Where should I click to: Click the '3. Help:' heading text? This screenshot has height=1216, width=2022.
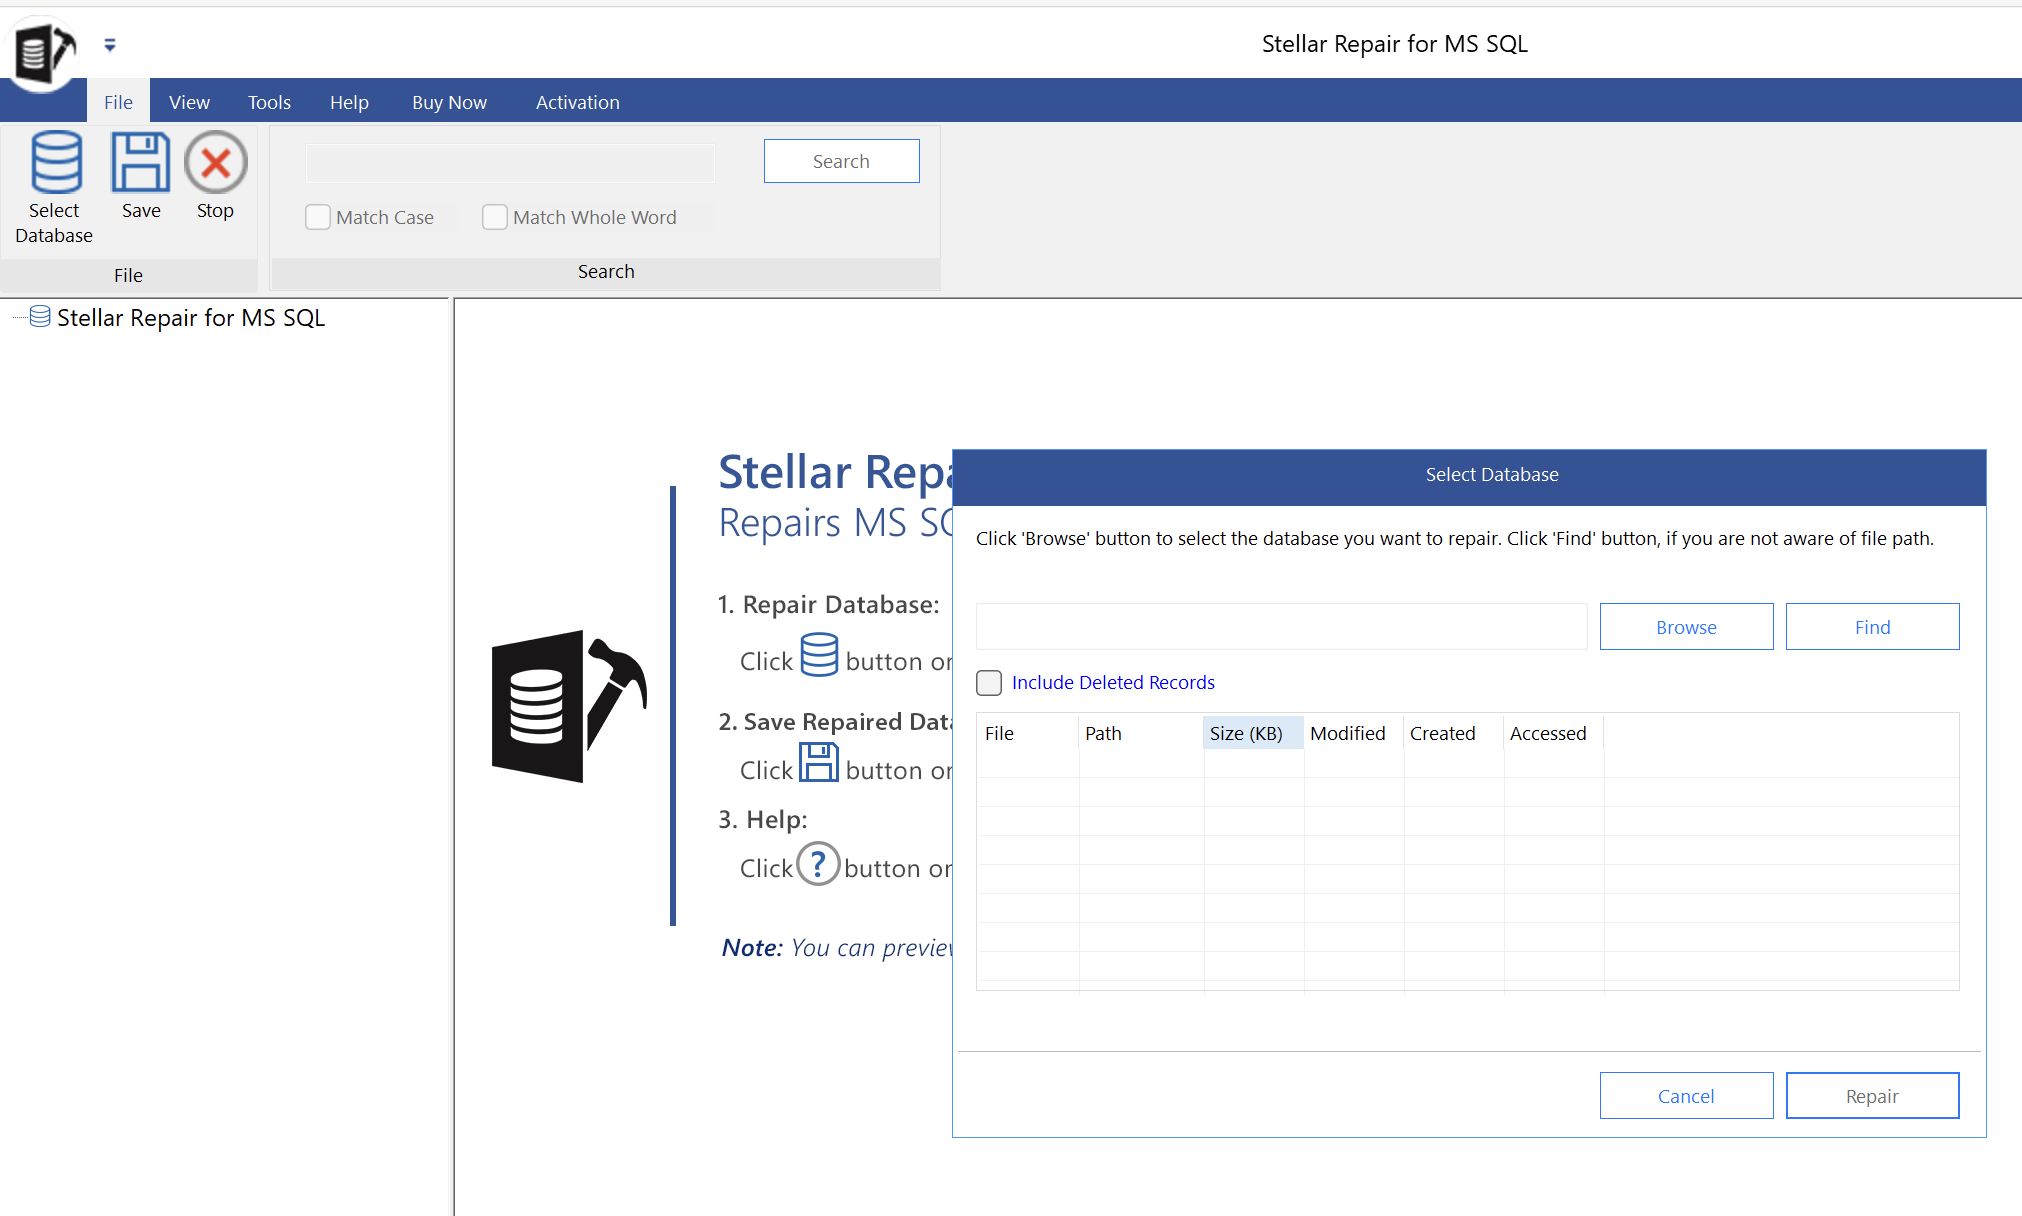pos(763,819)
